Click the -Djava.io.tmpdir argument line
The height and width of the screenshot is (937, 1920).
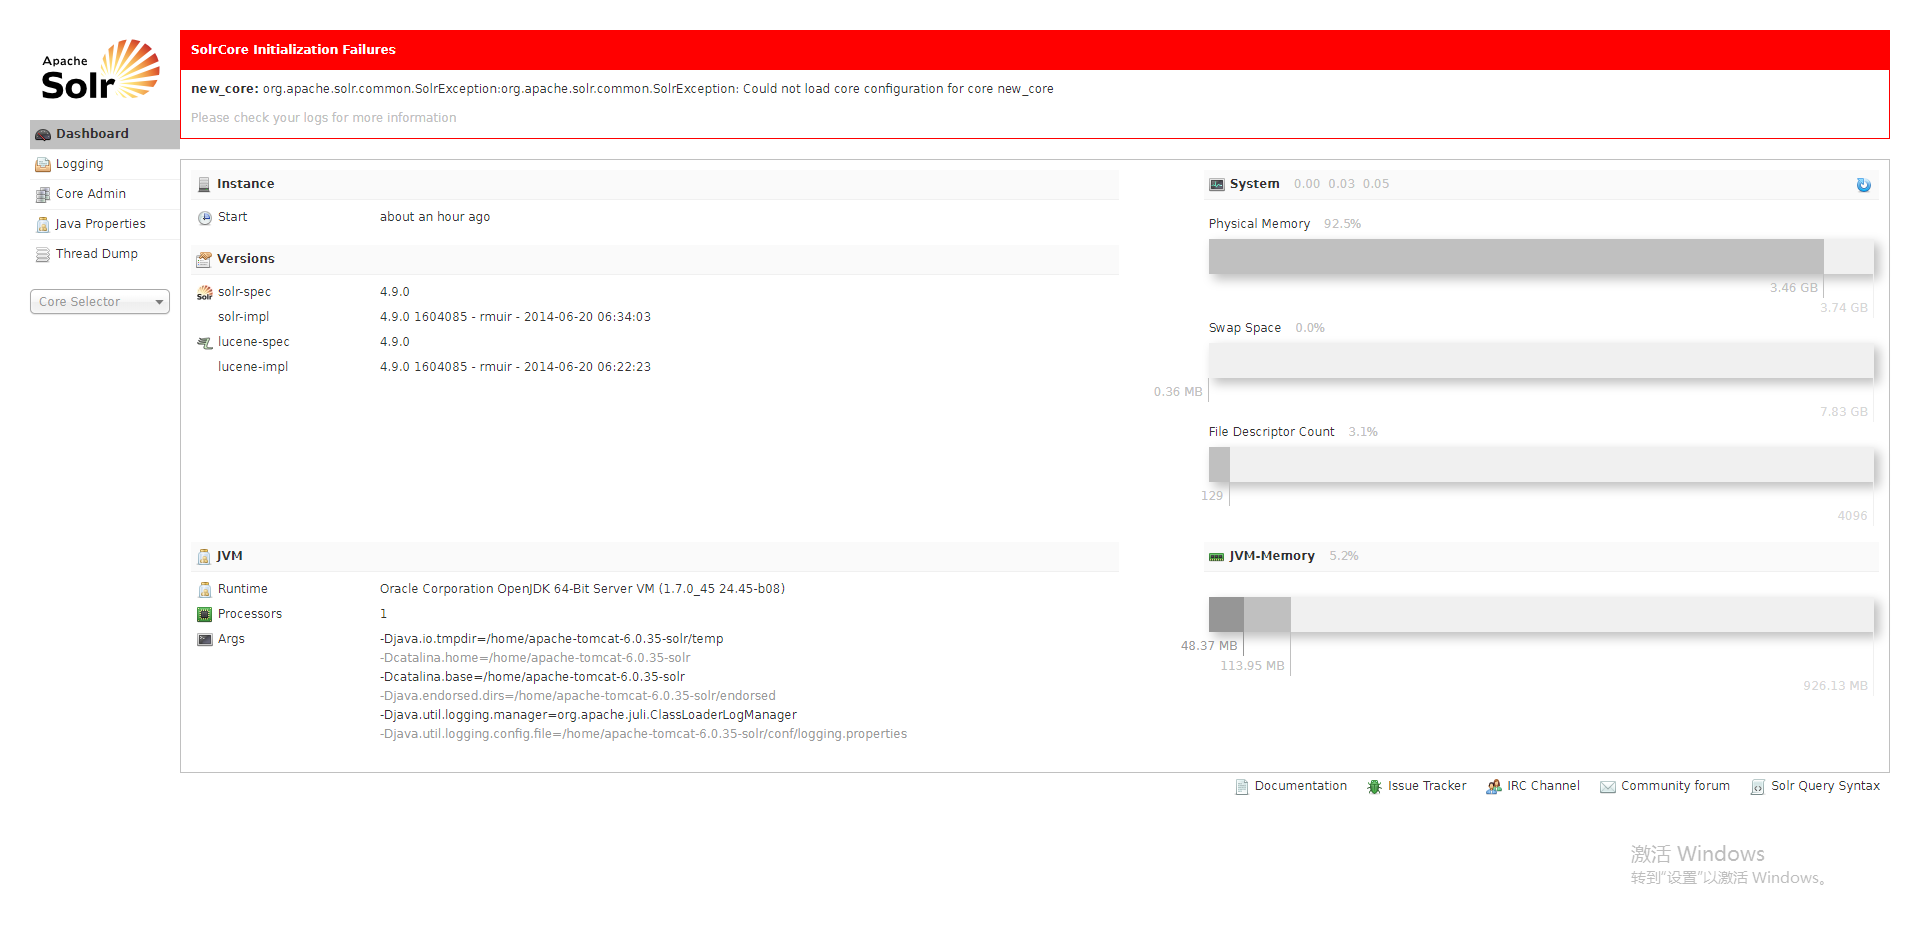[551, 639]
